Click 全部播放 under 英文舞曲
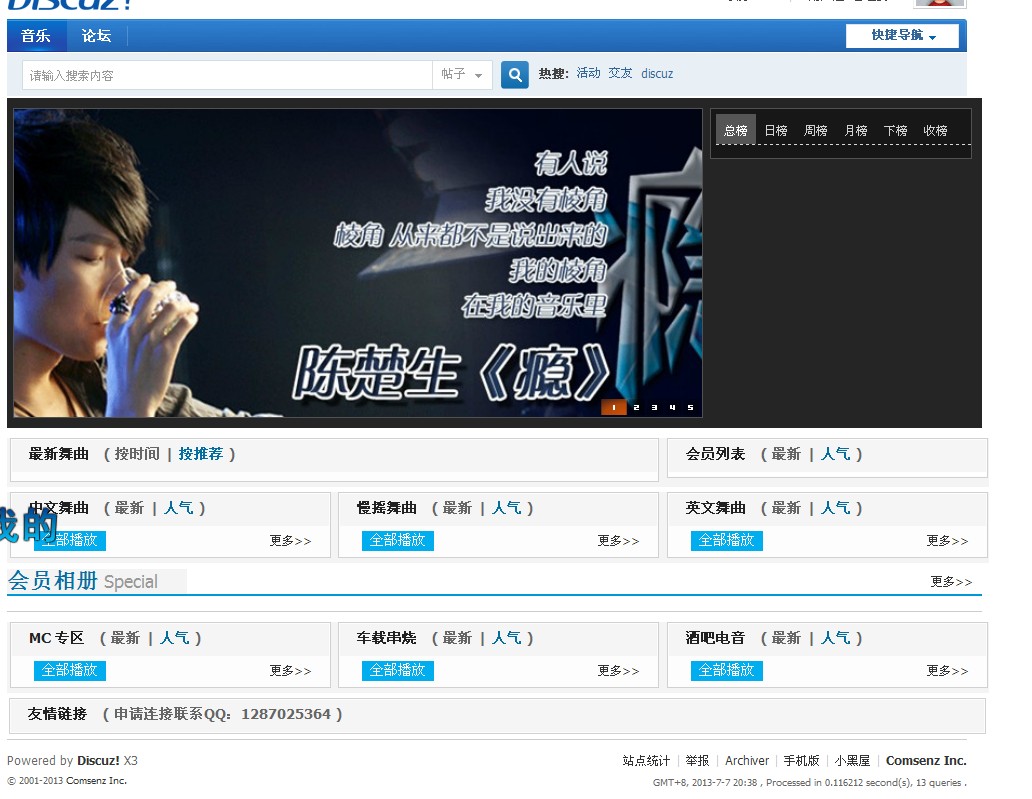Screen dimensions: 1032x799 point(727,540)
